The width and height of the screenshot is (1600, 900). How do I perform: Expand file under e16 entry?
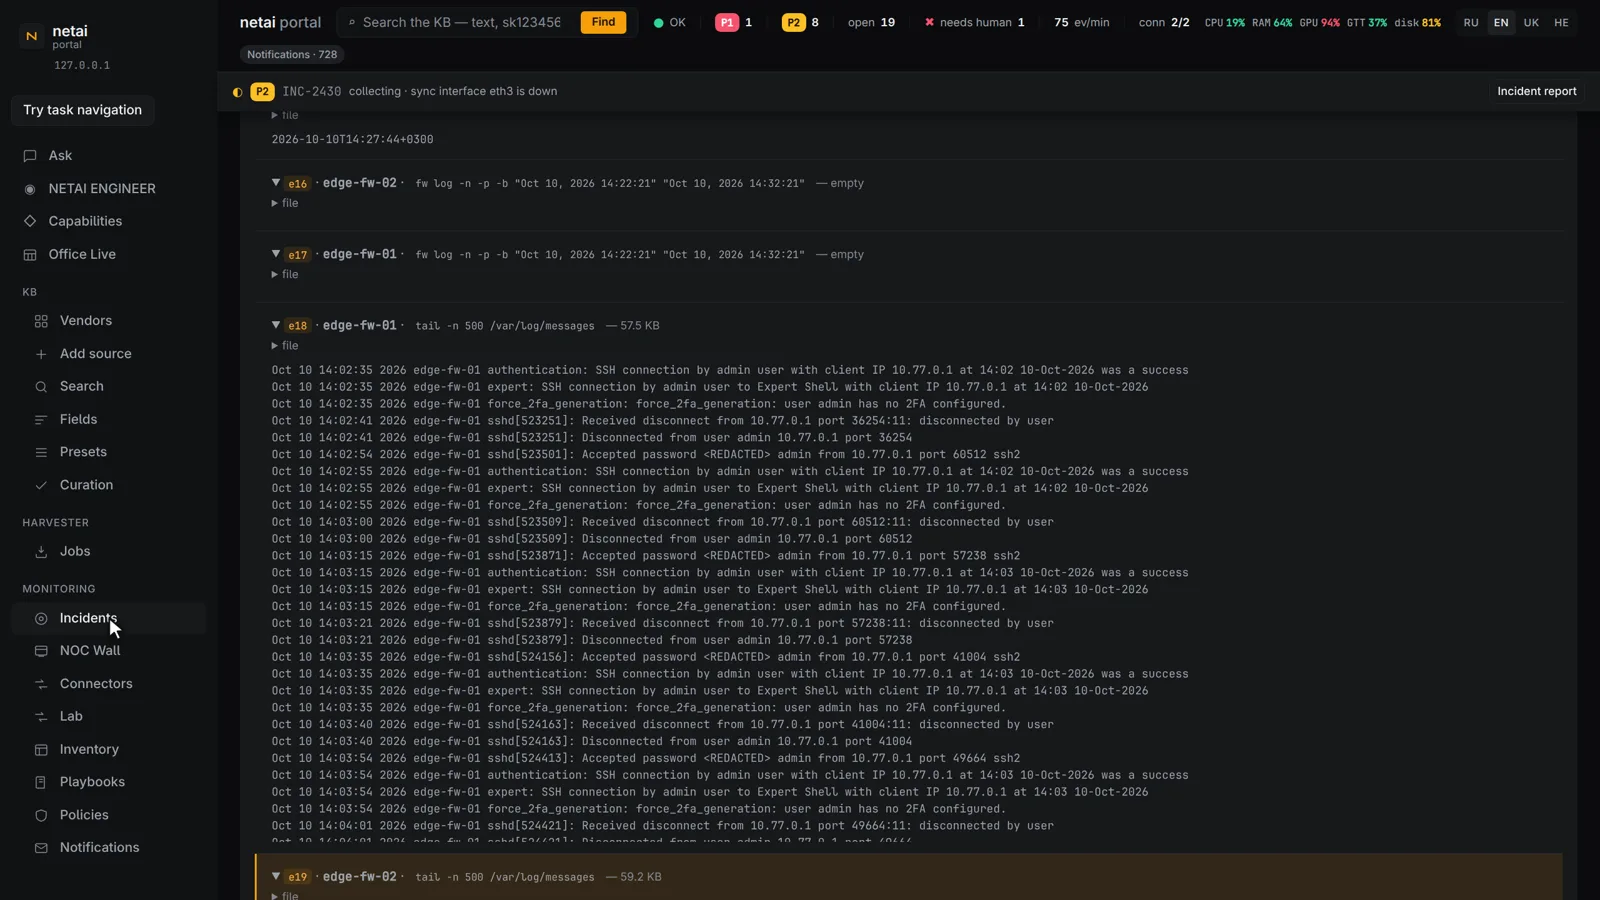[x=285, y=203]
